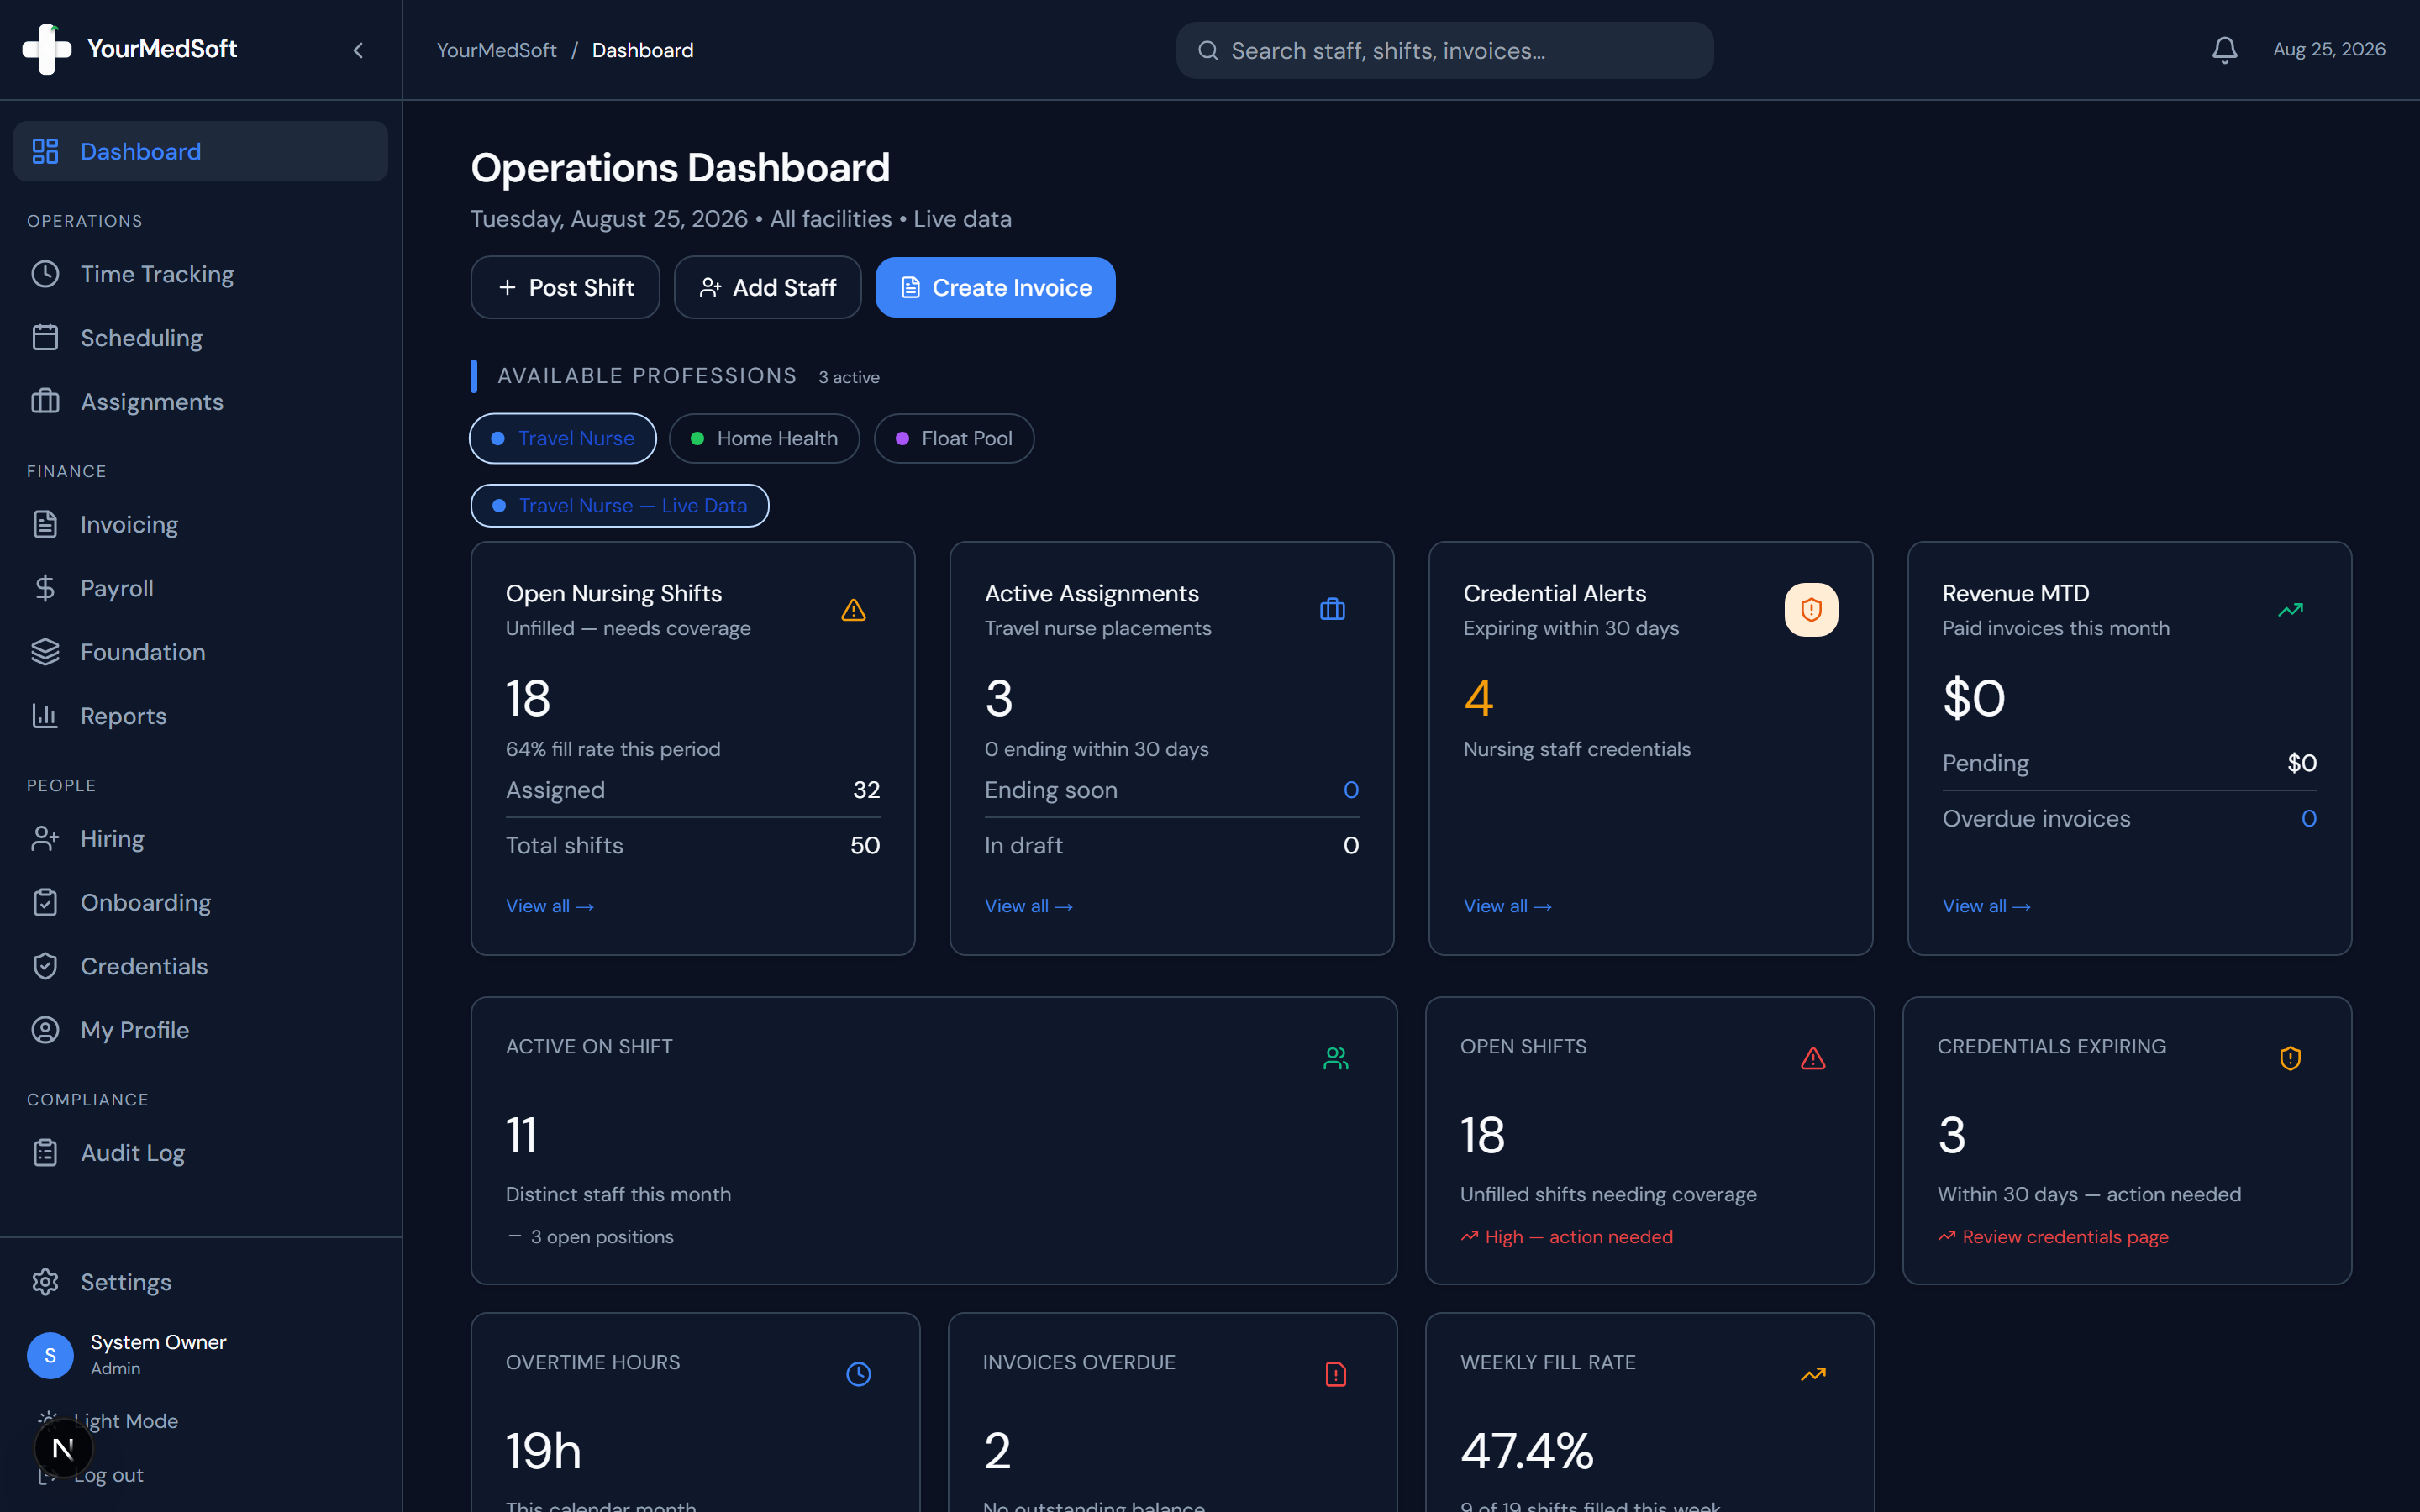Click the Onboarding clipboard icon
This screenshot has height=1512, width=2420.
pos(45,902)
